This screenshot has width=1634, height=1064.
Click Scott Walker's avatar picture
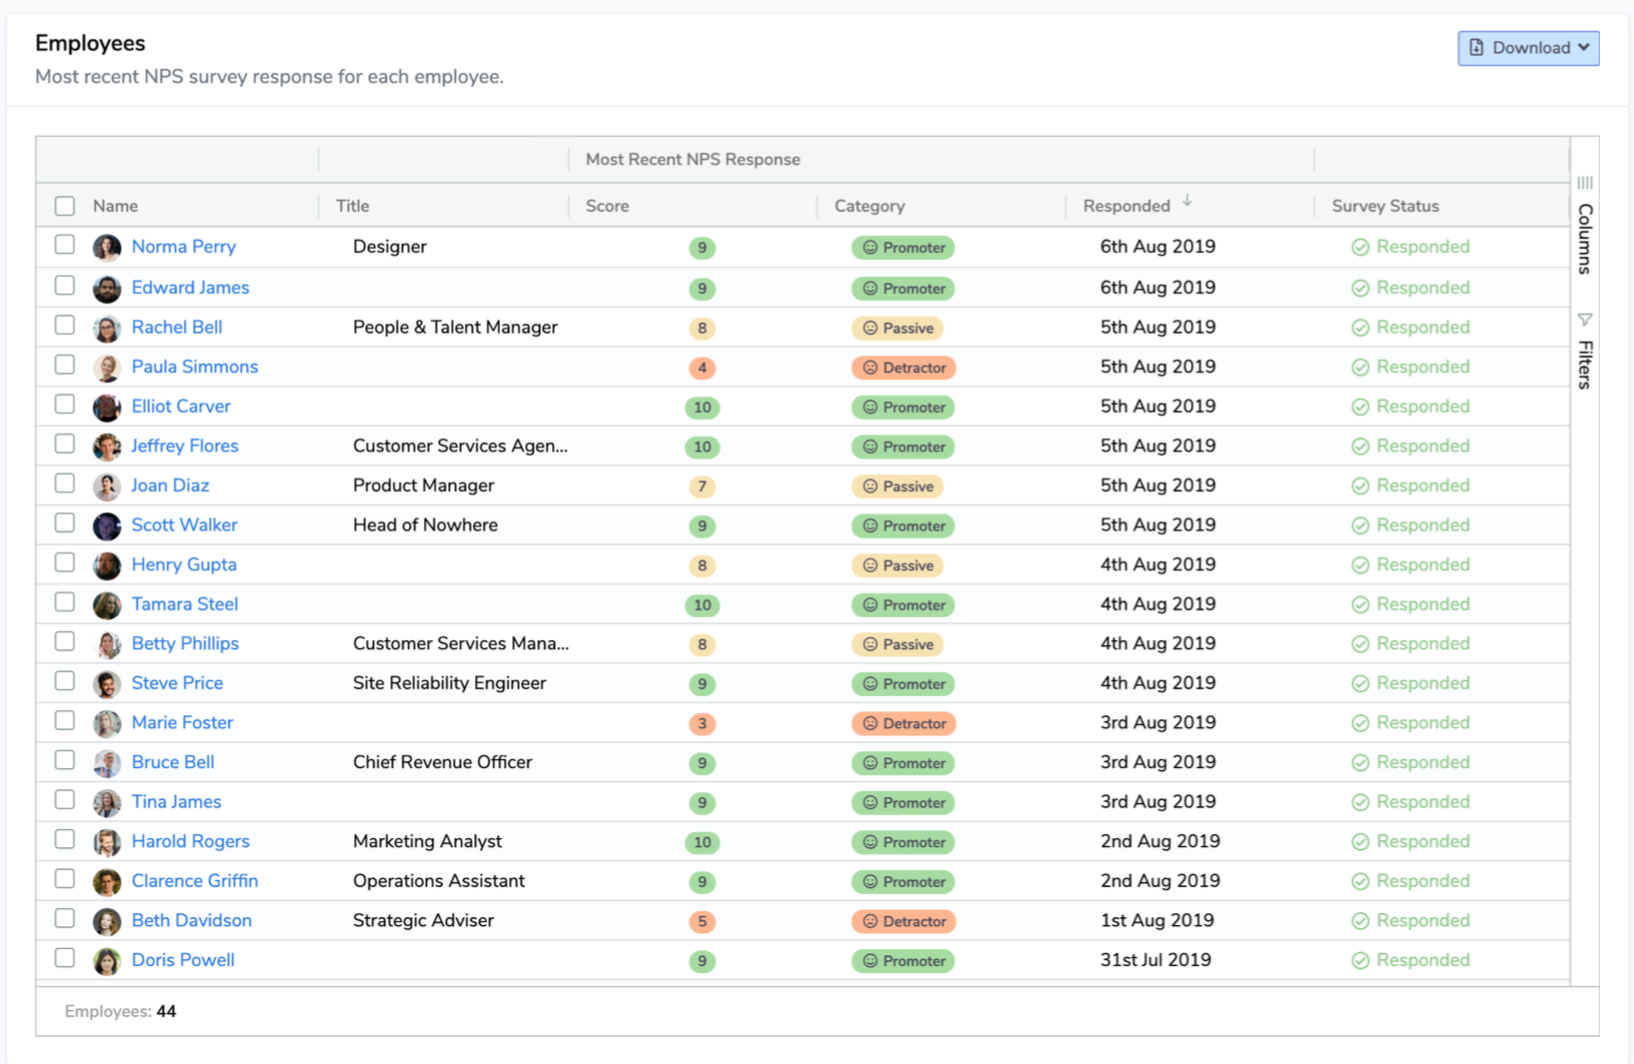(x=107, y=526)
